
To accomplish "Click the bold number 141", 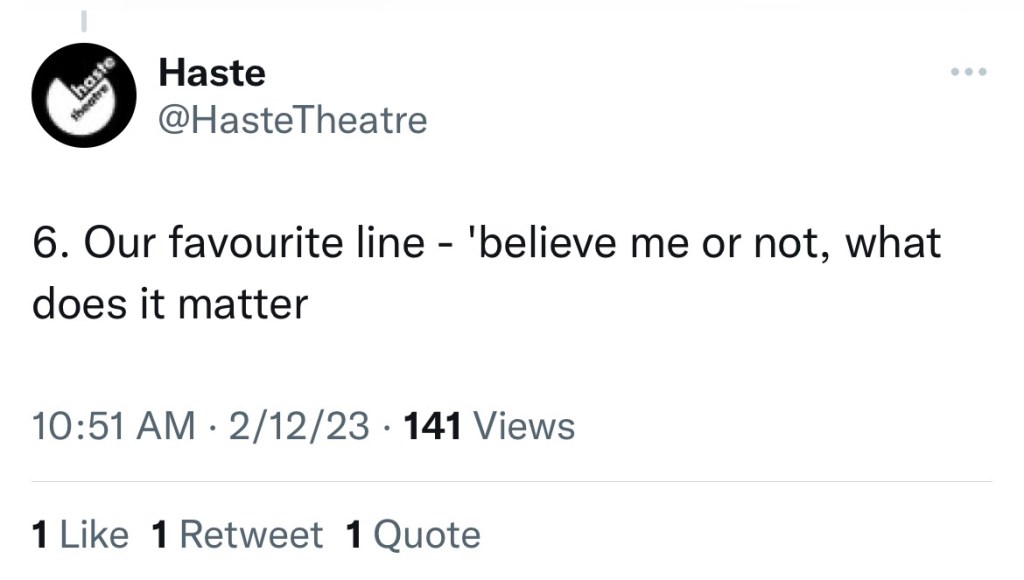I will 431,427.
